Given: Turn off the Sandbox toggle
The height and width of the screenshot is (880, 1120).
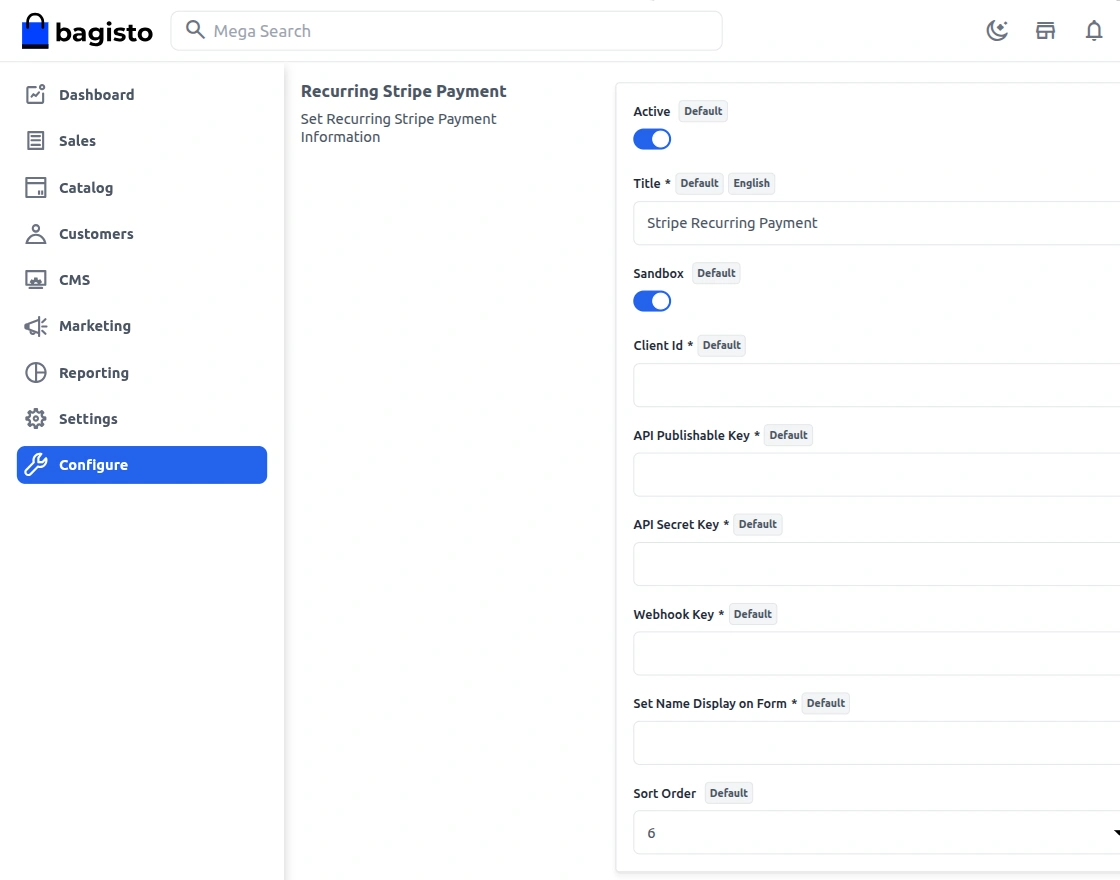Looking at the screenshot, I should tap(652, 301).
